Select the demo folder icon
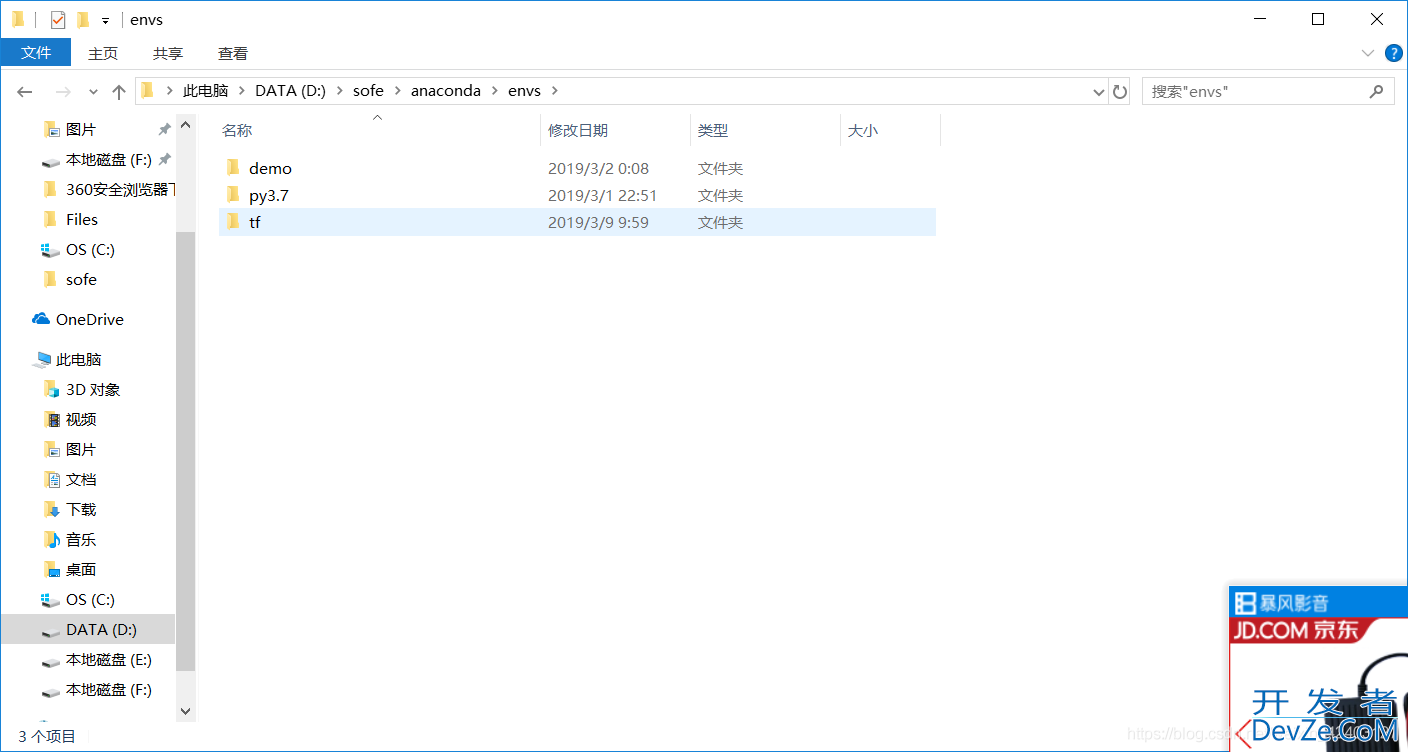1408x752 pixels. (x=232, y=167)
